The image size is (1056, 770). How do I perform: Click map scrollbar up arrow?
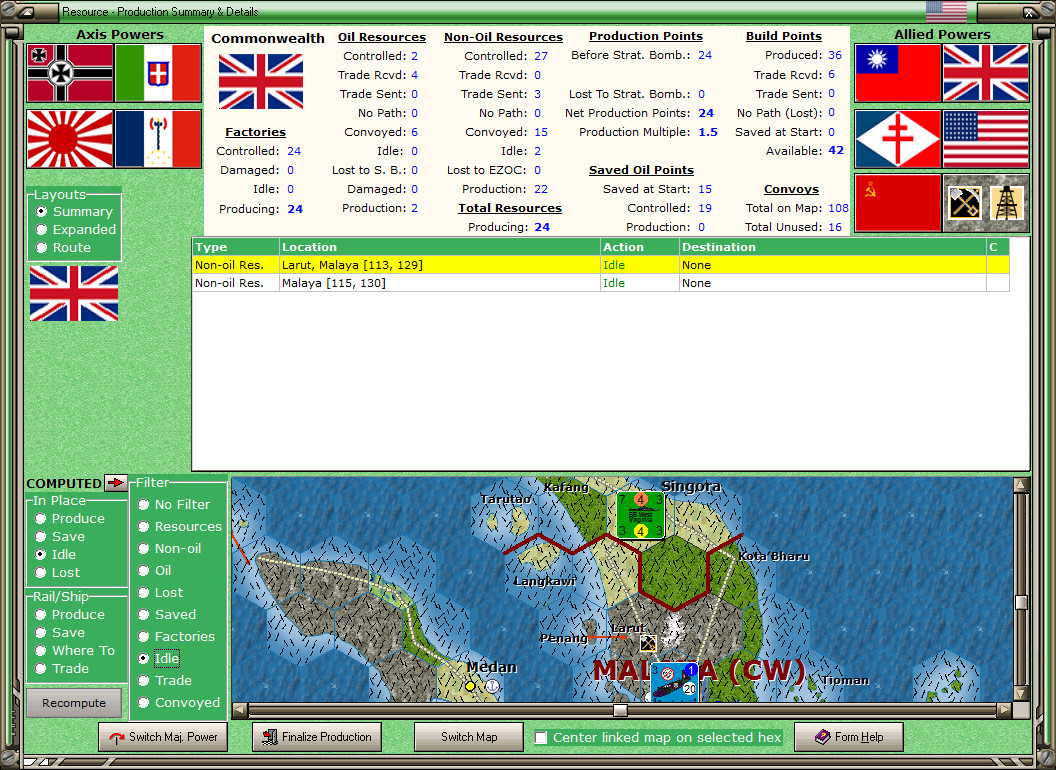pyautogui.click(x=1021, y=484)
